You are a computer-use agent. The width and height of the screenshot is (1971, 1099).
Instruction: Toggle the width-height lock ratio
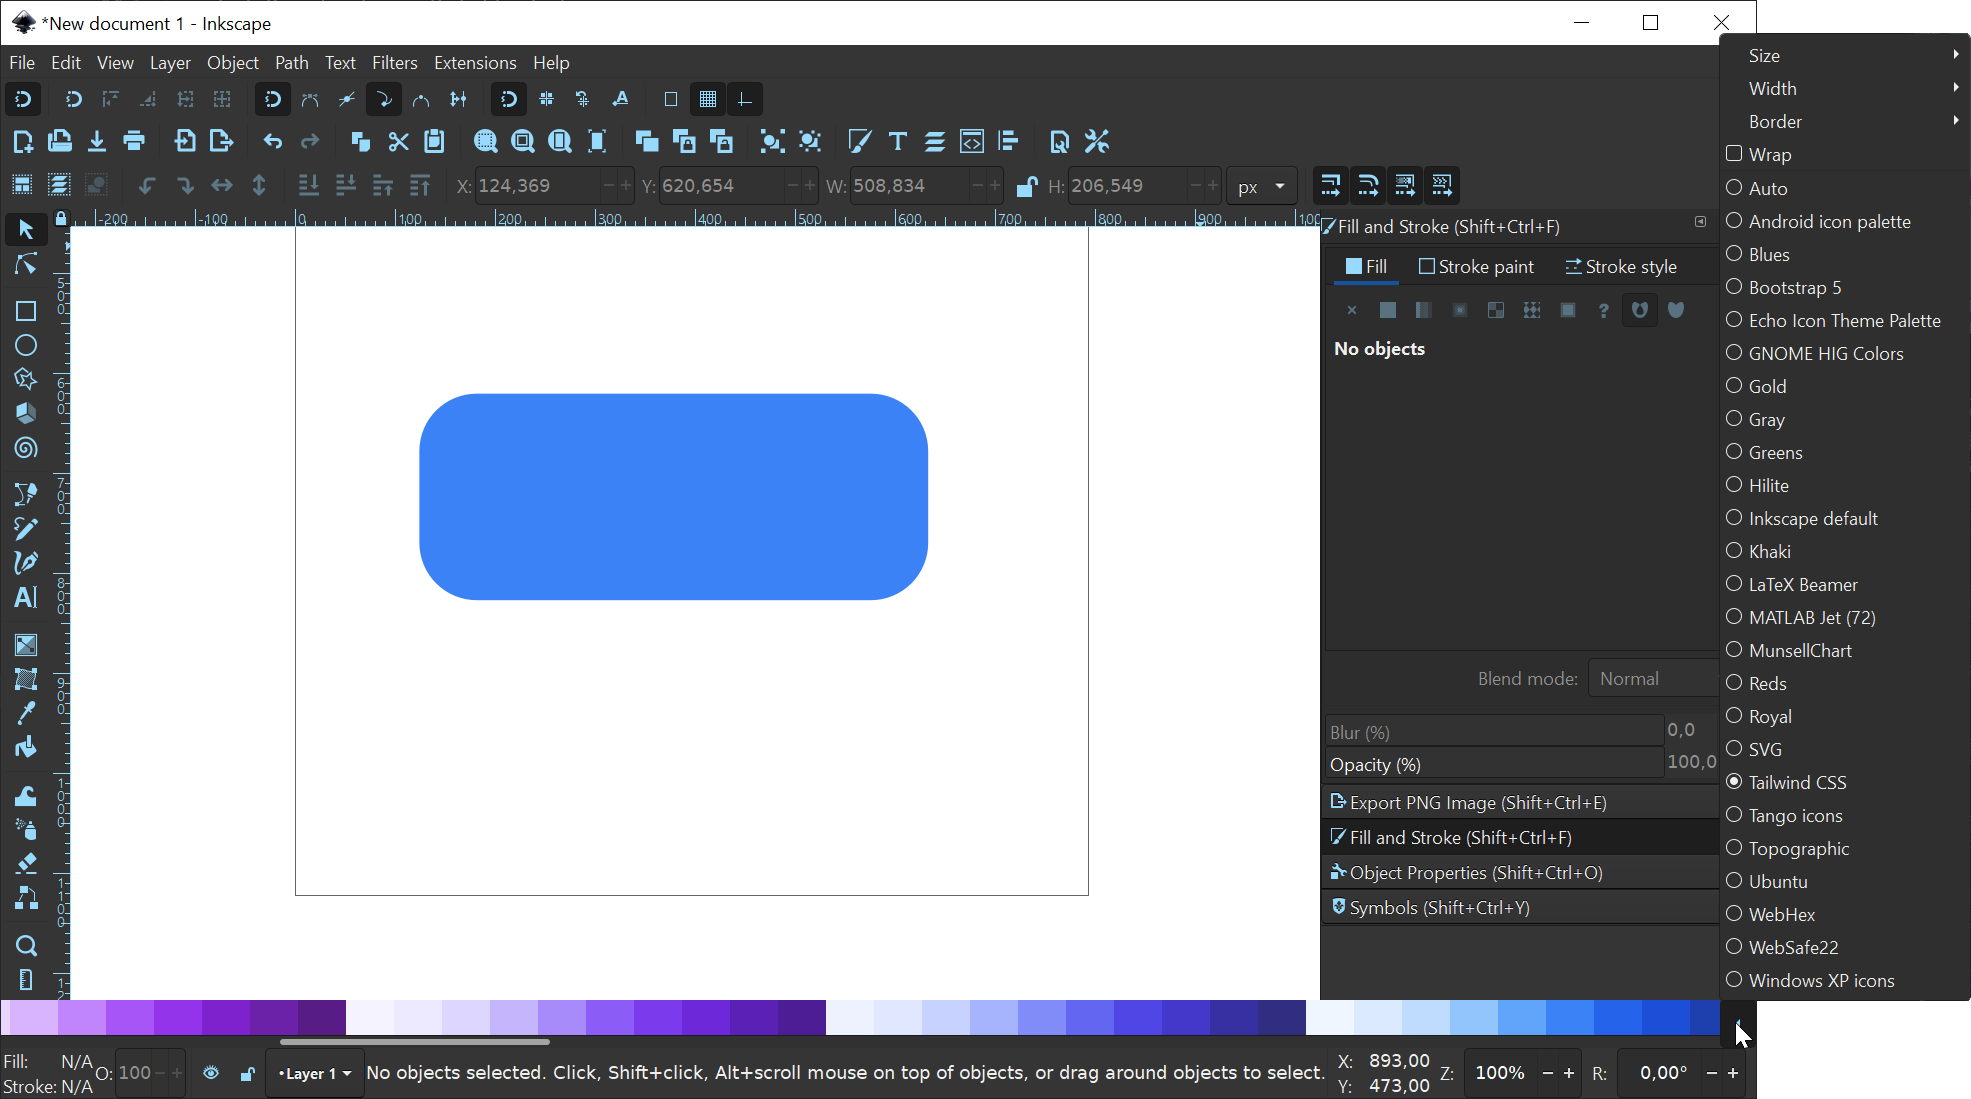coord(1026,186)
